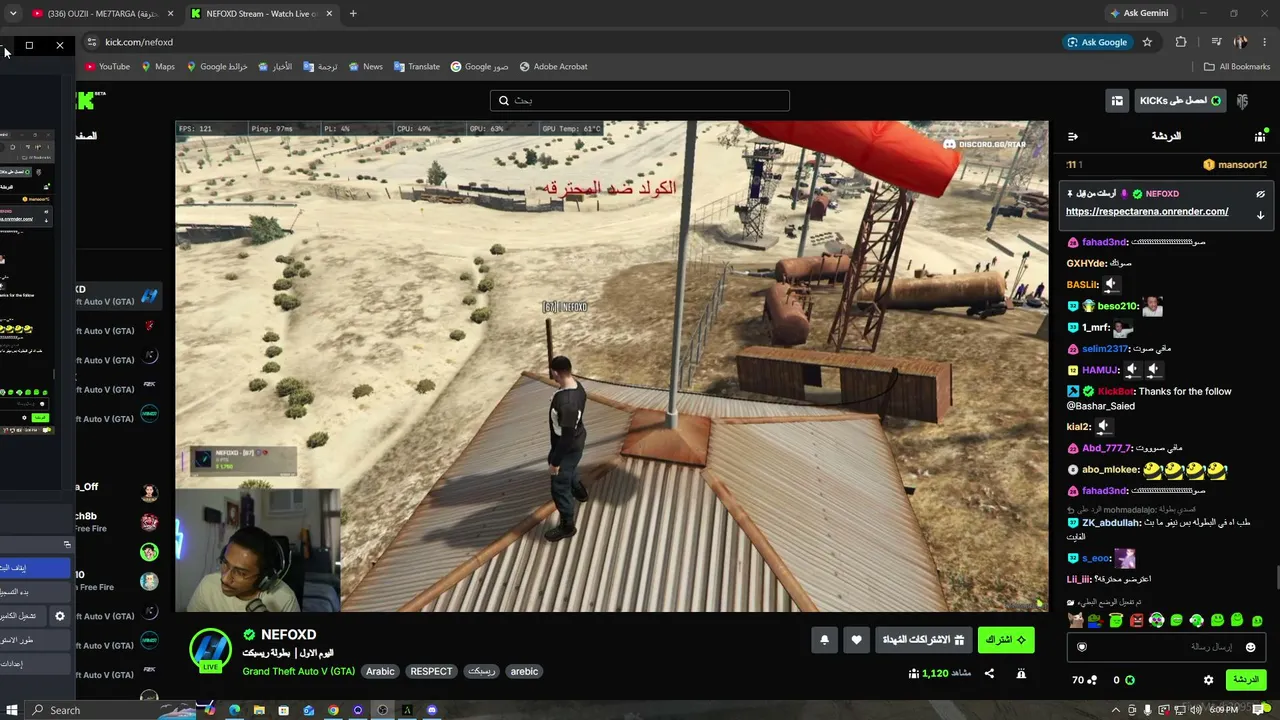The image size is (1280, 720).
Task: Open ZK_abdullah's username in chat
Action: [x=1111, y=523]
